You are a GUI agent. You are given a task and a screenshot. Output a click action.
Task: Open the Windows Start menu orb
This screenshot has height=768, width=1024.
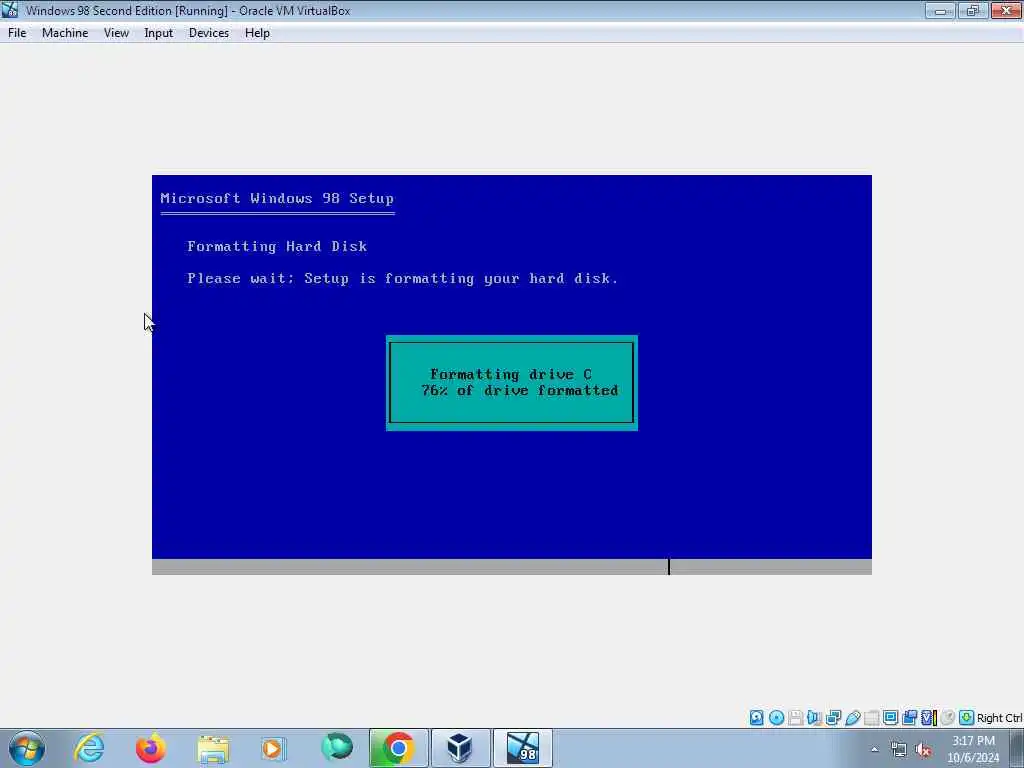[27, 748]
